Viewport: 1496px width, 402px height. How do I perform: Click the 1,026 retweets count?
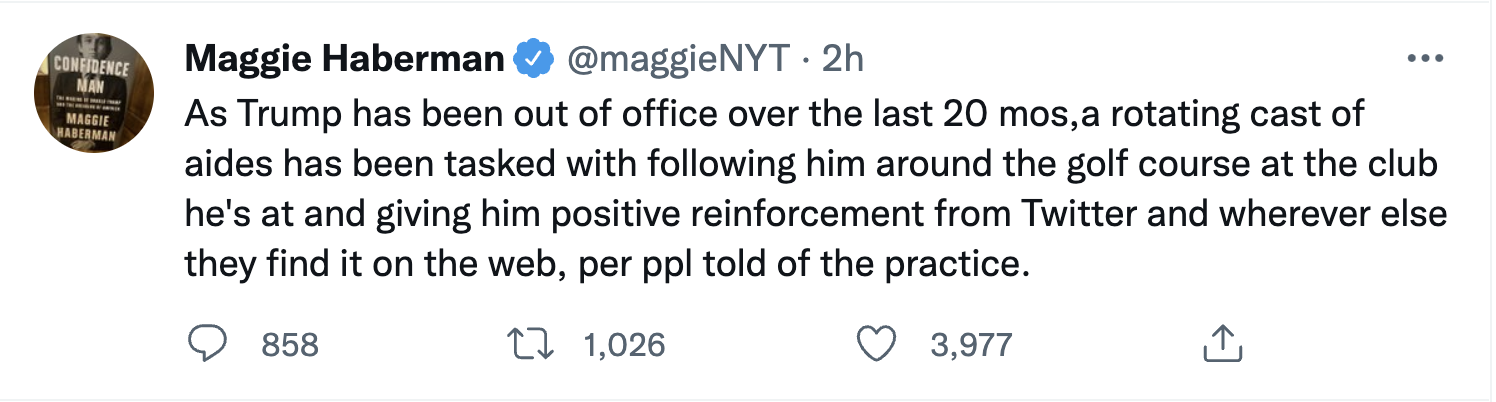pyautogui.click(x=622, y=345)
